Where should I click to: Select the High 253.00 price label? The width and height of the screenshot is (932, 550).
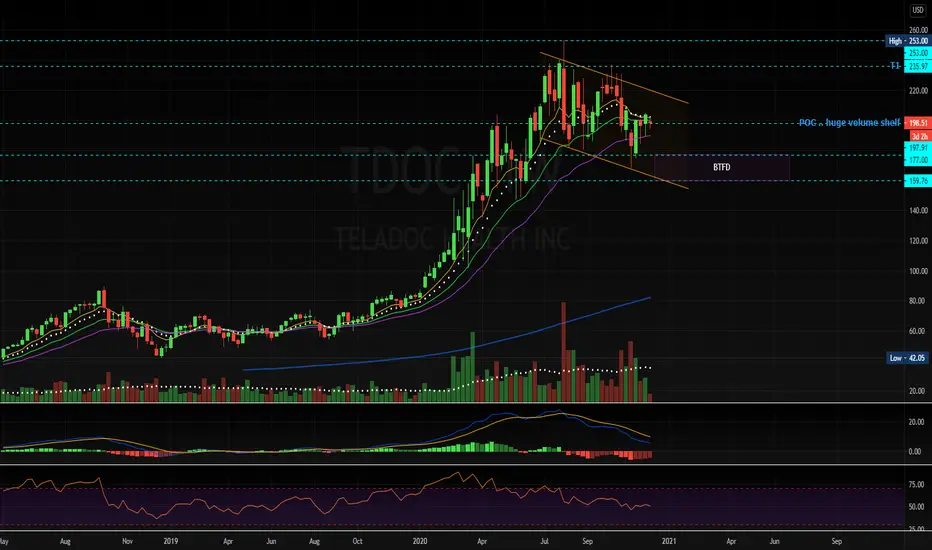pyautogui.click(x=907, y=41)
